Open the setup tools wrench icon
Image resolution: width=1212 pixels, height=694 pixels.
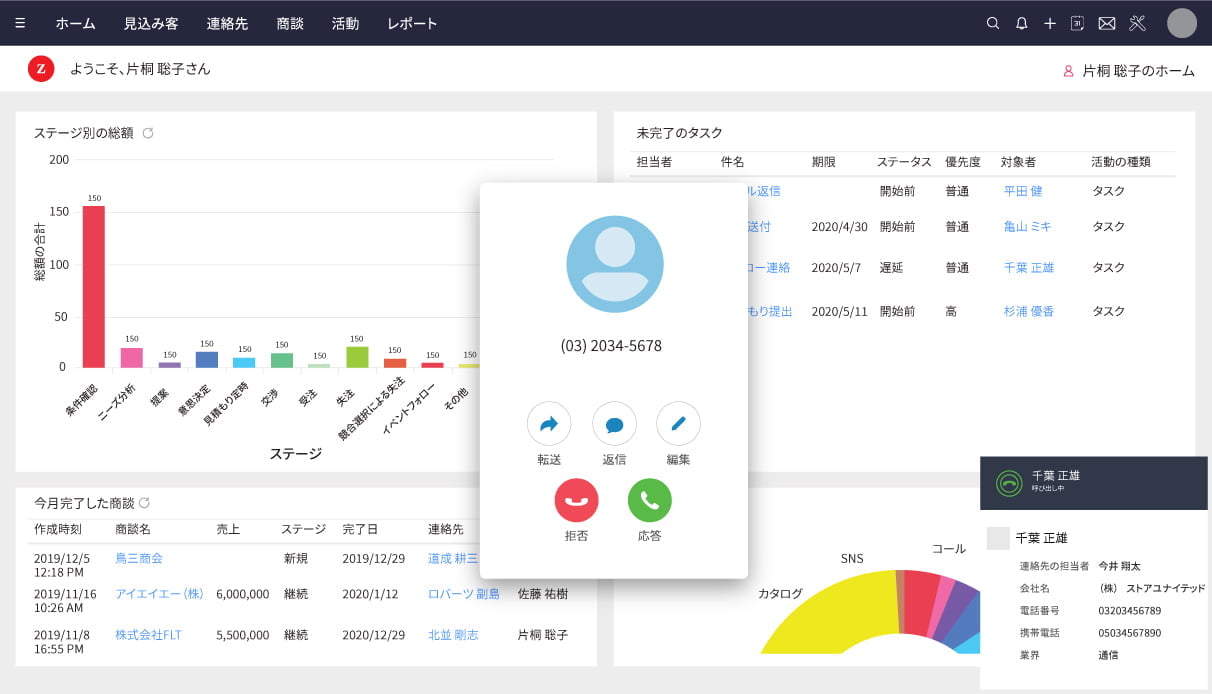[1137, 23]
